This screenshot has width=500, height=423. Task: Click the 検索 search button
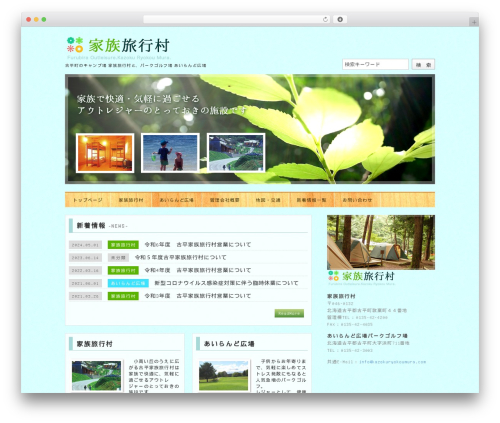coord(423,64)
